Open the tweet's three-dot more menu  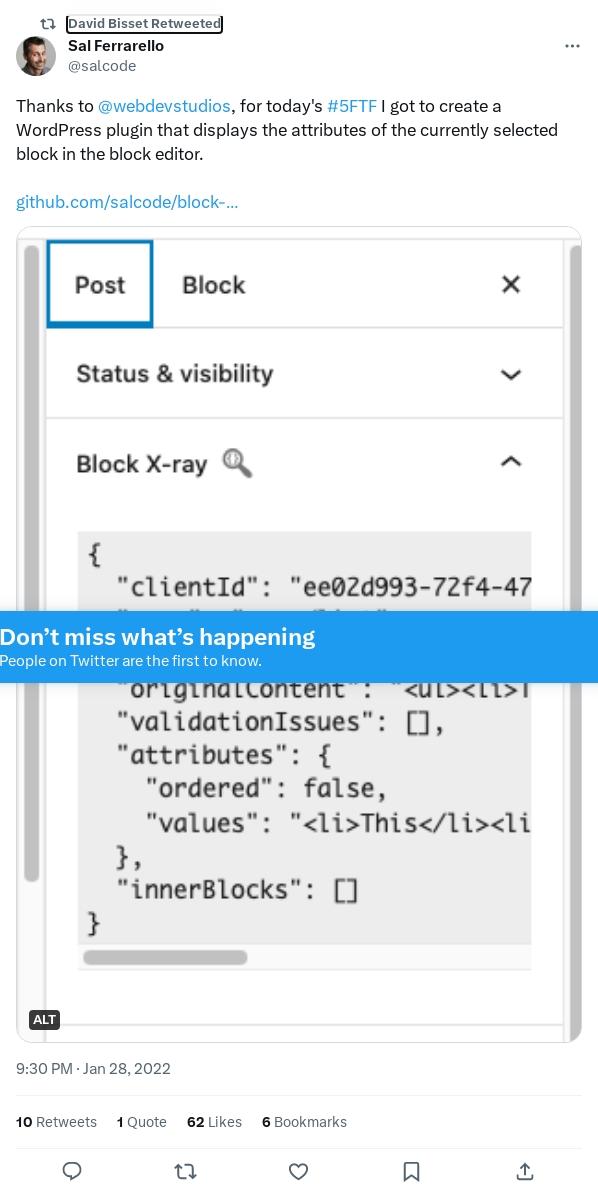click(x=573, y=46)
